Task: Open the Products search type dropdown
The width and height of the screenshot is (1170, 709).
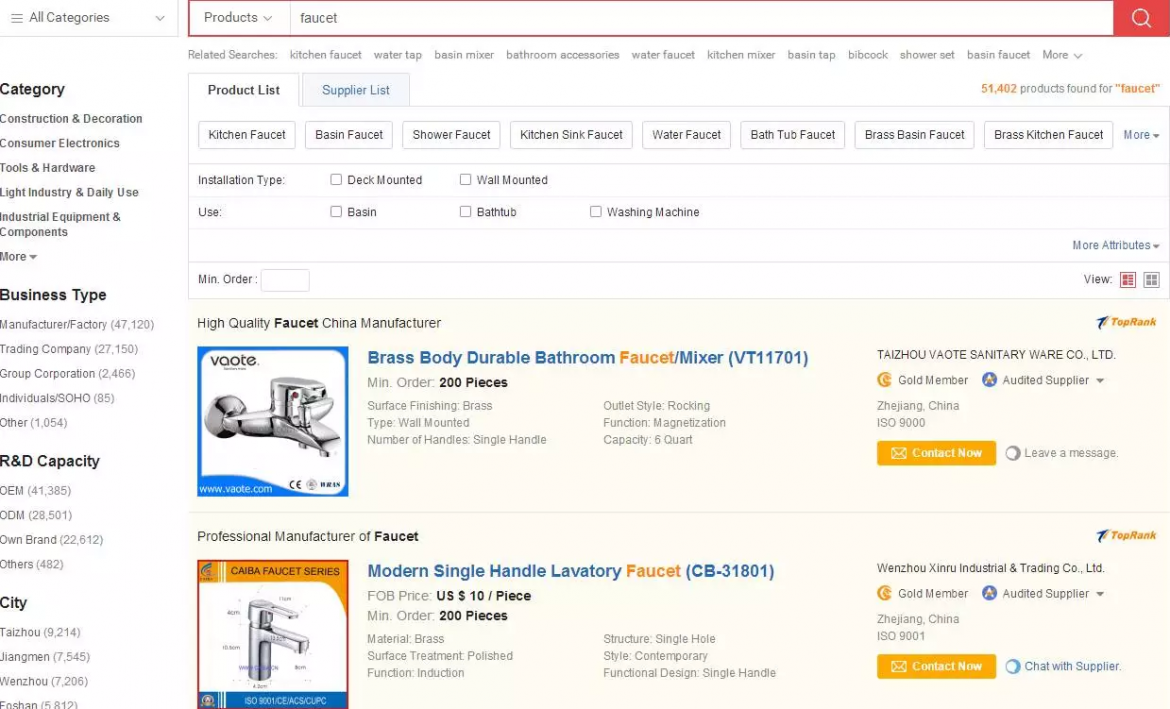Action: [x=238, y=18]
